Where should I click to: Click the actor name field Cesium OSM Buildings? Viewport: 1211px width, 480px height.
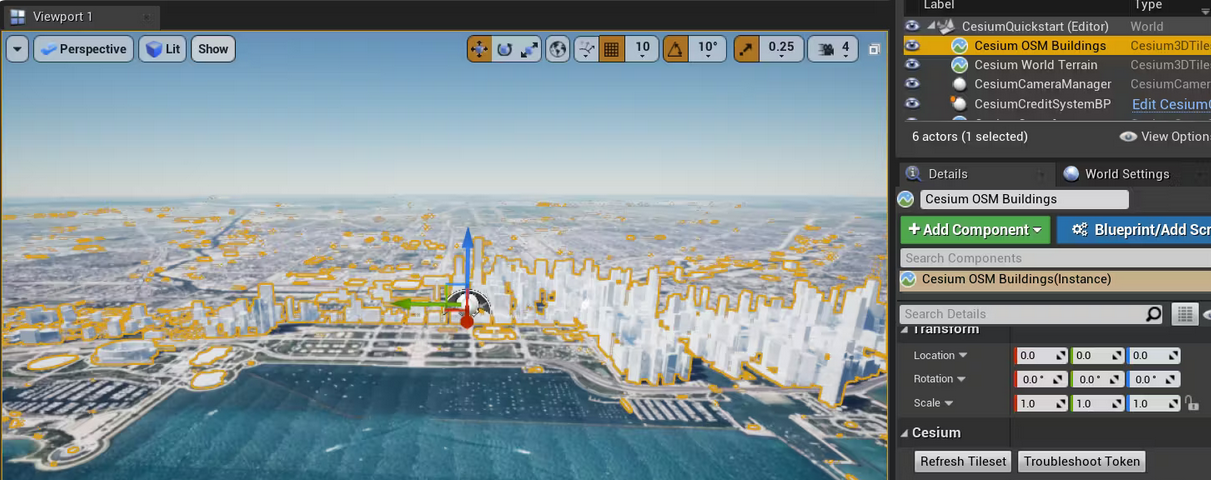click(1024, 199)
